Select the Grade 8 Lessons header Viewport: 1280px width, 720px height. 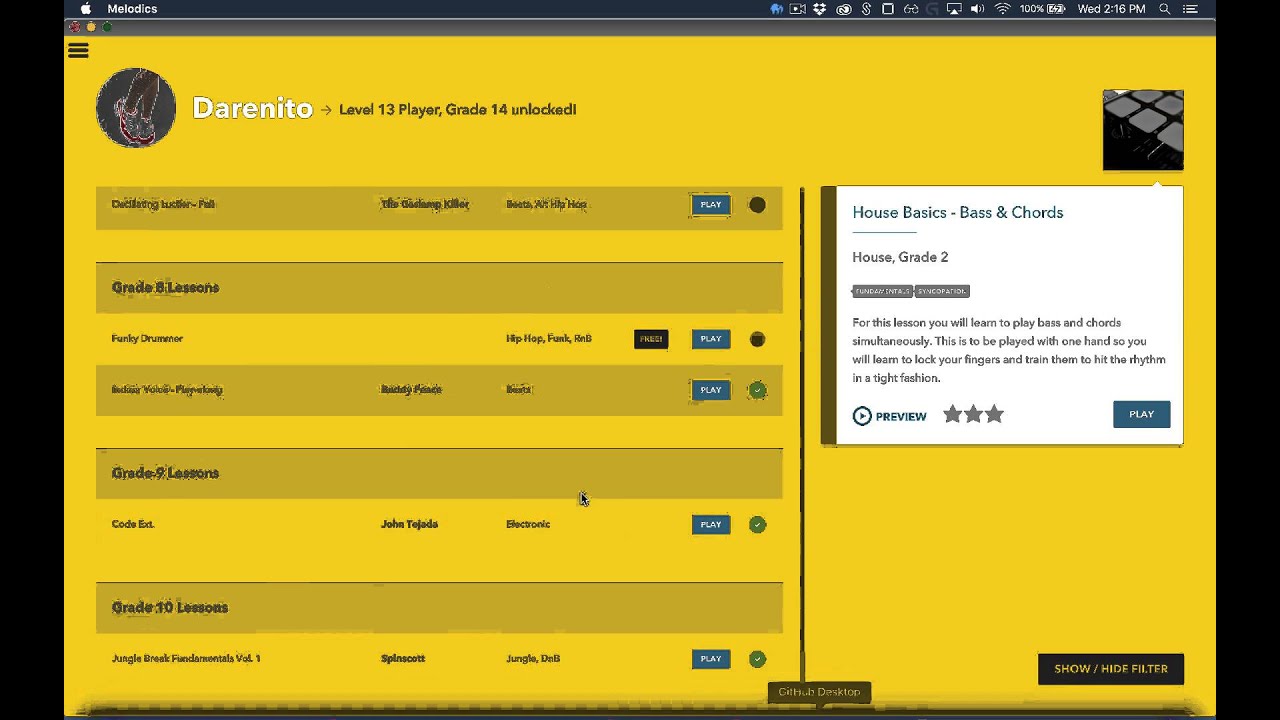[x=439, y=288]
